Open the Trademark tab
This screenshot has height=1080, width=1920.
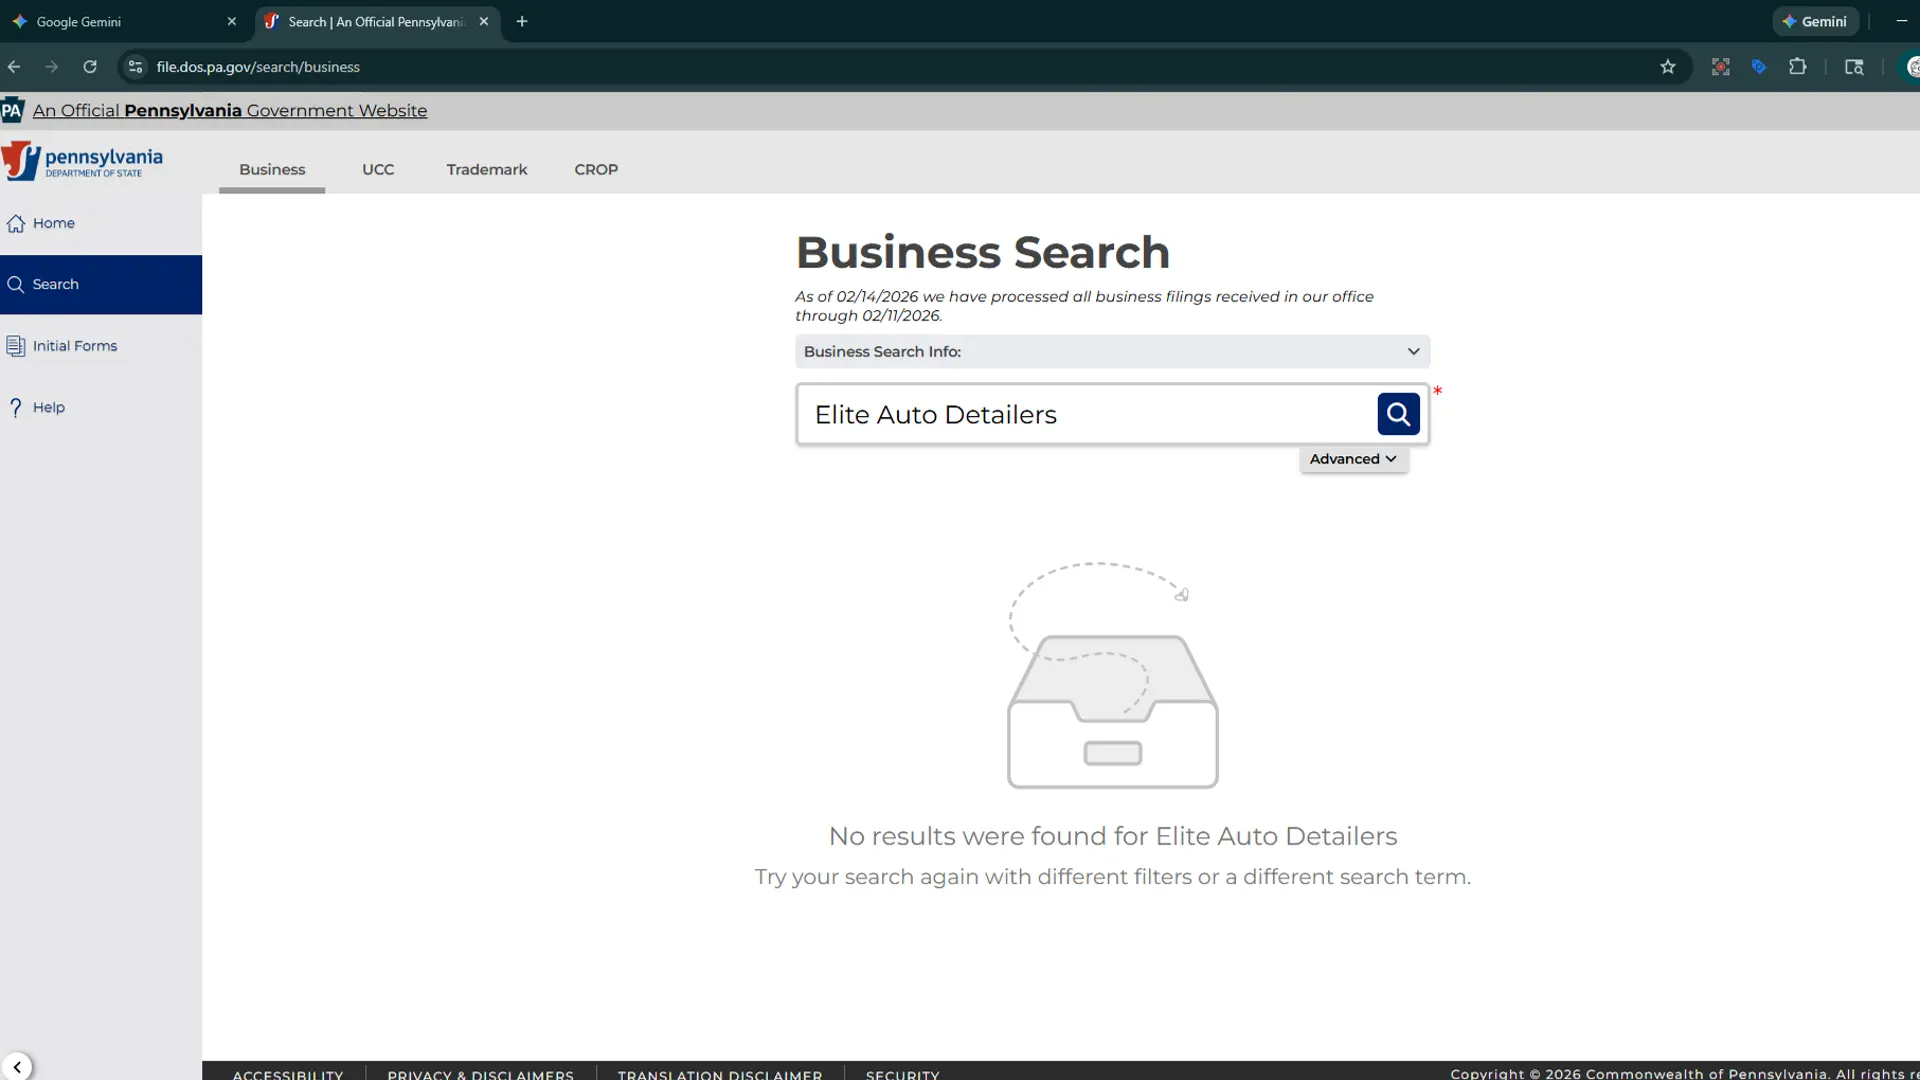coord(486,169)
